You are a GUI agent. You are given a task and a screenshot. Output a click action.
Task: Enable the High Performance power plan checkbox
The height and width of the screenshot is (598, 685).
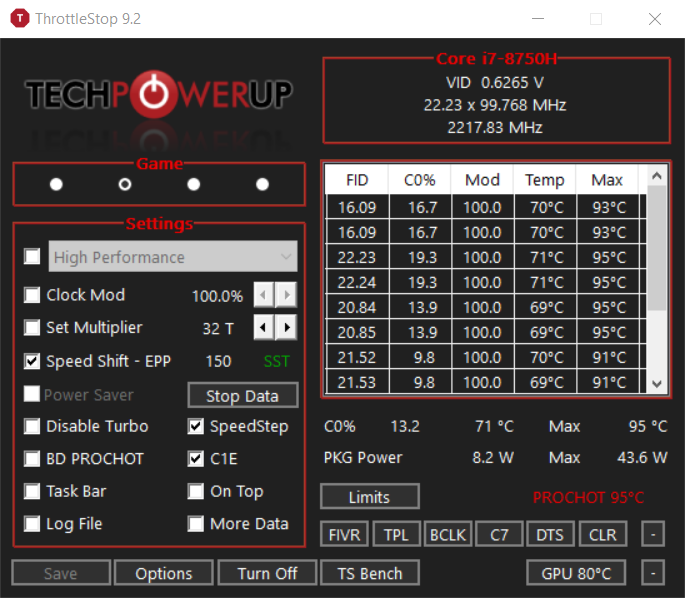(x=32, y=256)
